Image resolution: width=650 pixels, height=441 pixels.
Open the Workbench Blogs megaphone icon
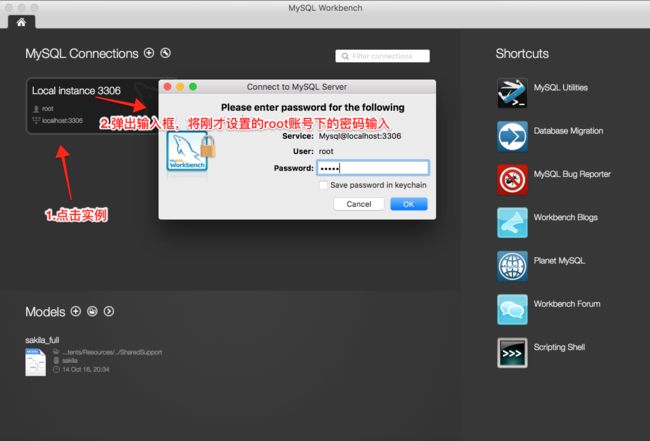(512, 223)
